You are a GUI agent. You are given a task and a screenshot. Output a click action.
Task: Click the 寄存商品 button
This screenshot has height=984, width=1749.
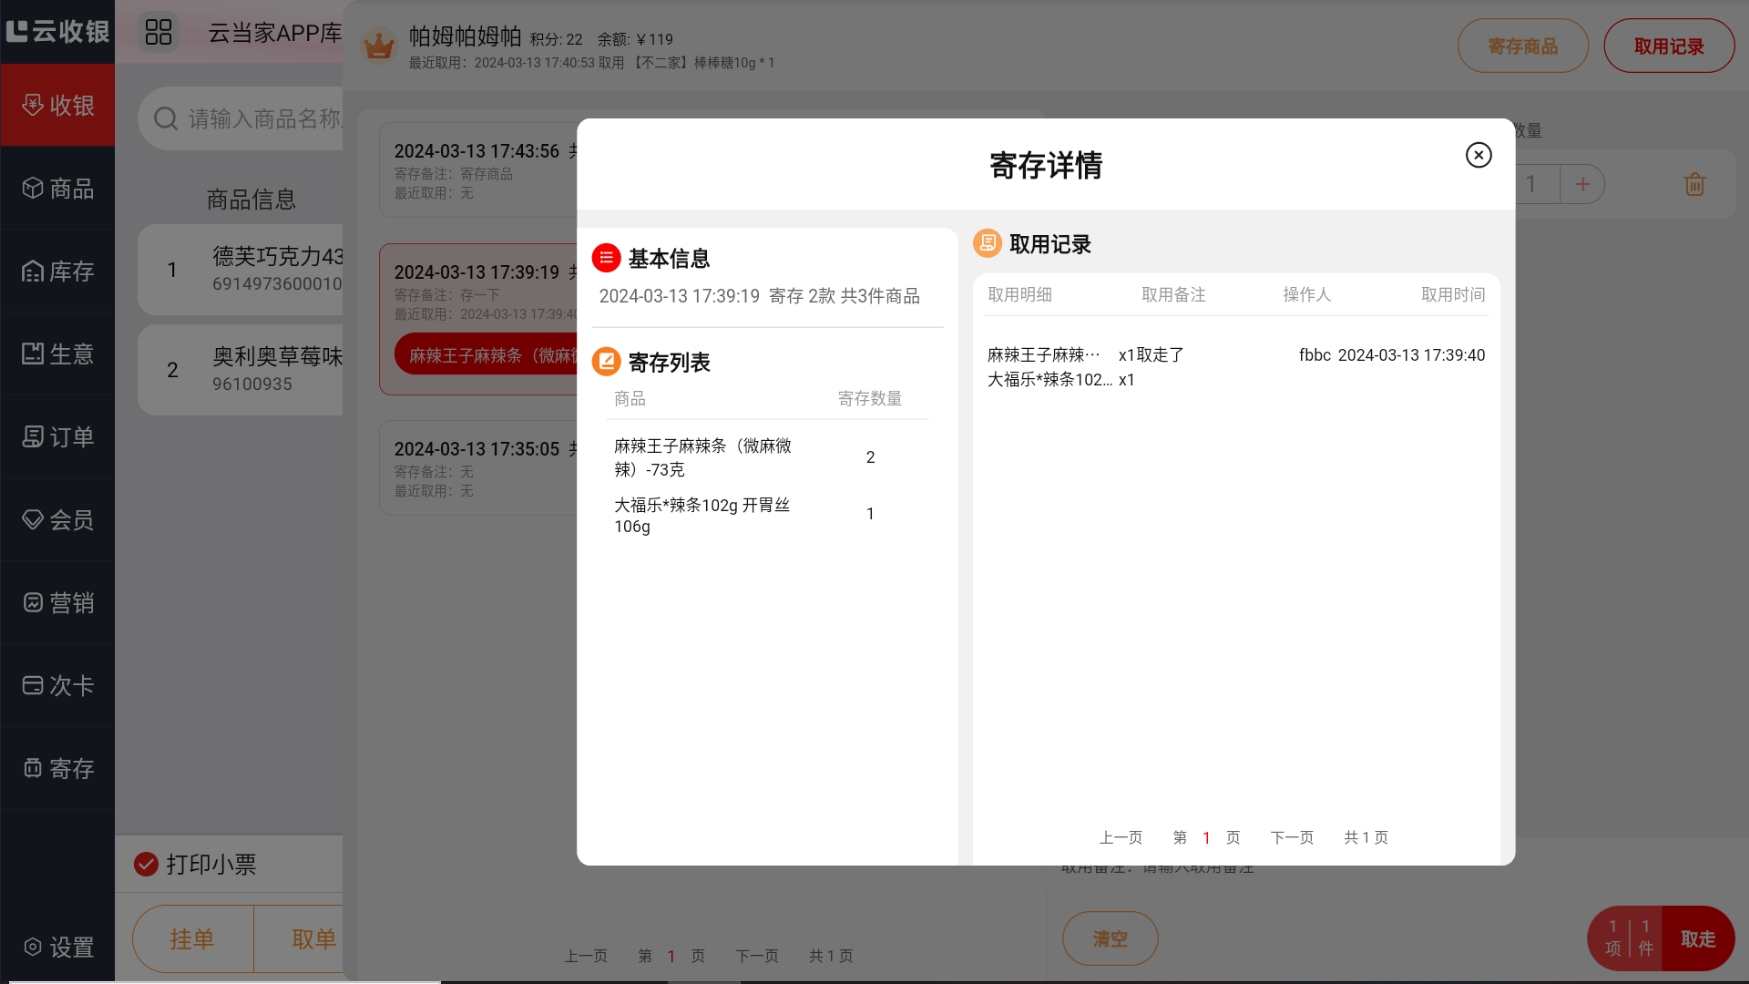pos(1522,46)
